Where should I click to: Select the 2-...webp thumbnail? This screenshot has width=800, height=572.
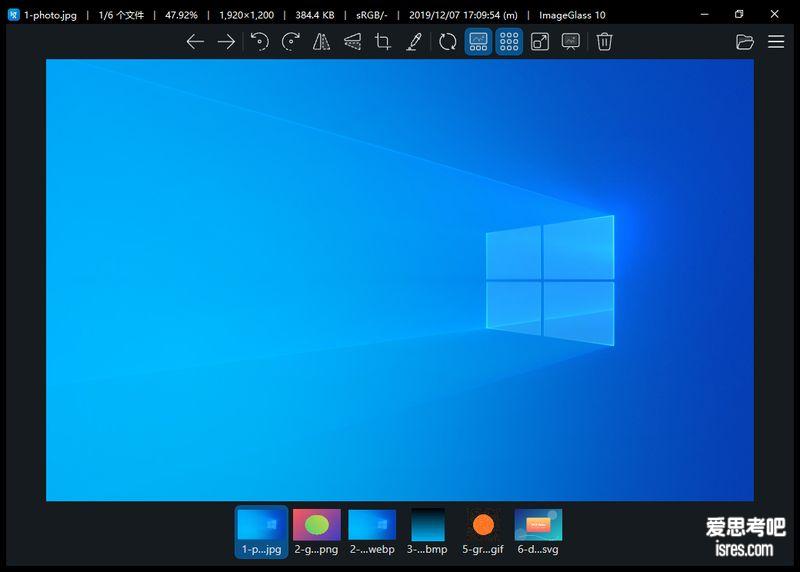372,532
